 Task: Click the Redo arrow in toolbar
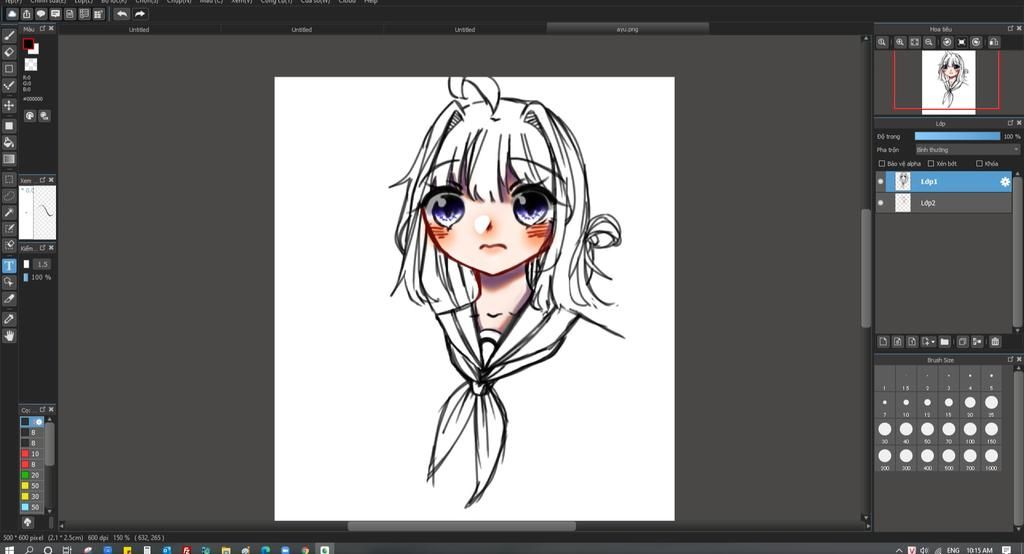(140, 14)
